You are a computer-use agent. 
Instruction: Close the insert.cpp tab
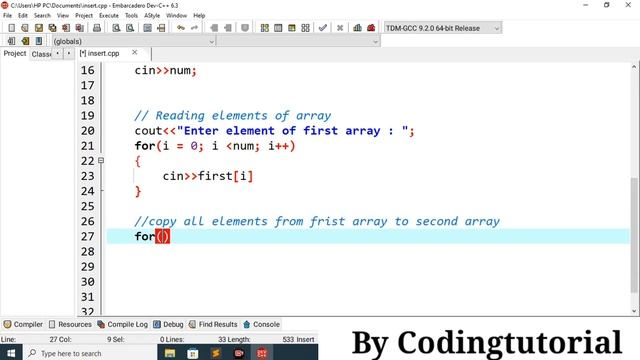click(x=134, y=53)
